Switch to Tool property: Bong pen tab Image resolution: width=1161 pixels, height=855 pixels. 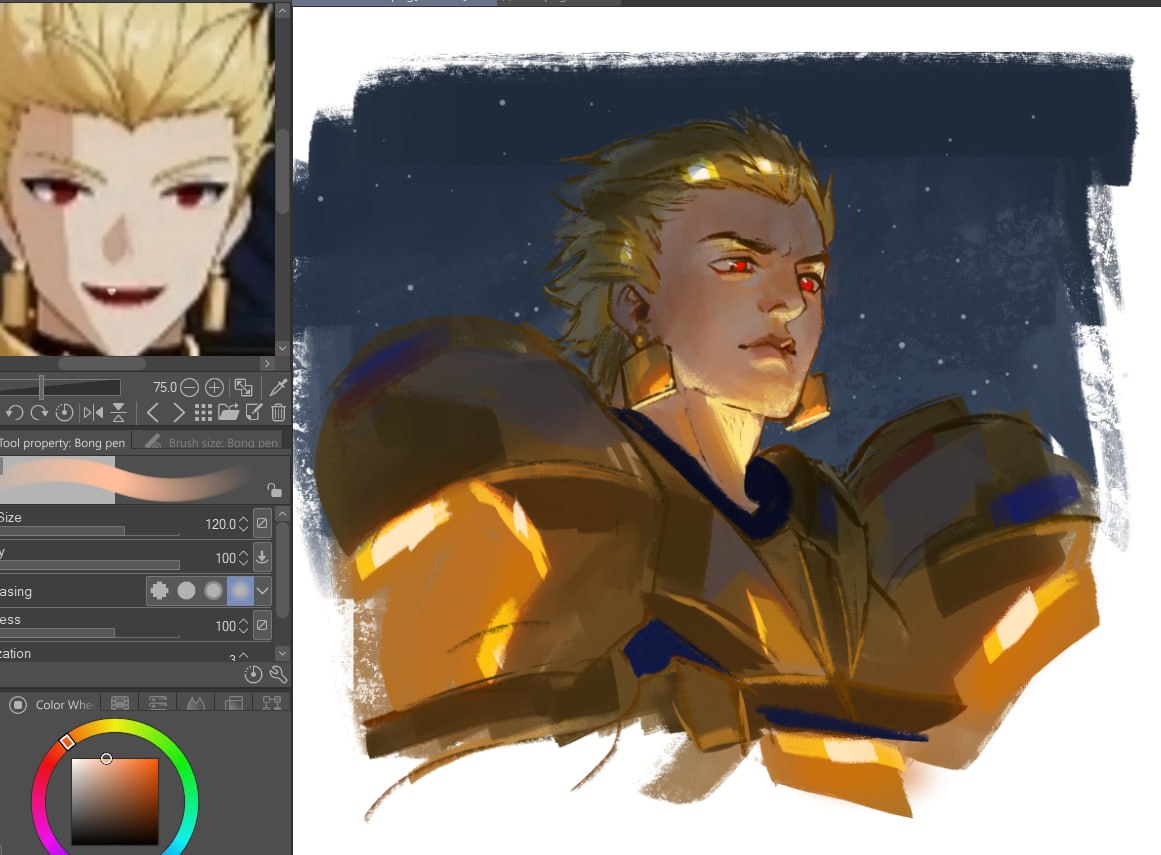pos(64,443)
